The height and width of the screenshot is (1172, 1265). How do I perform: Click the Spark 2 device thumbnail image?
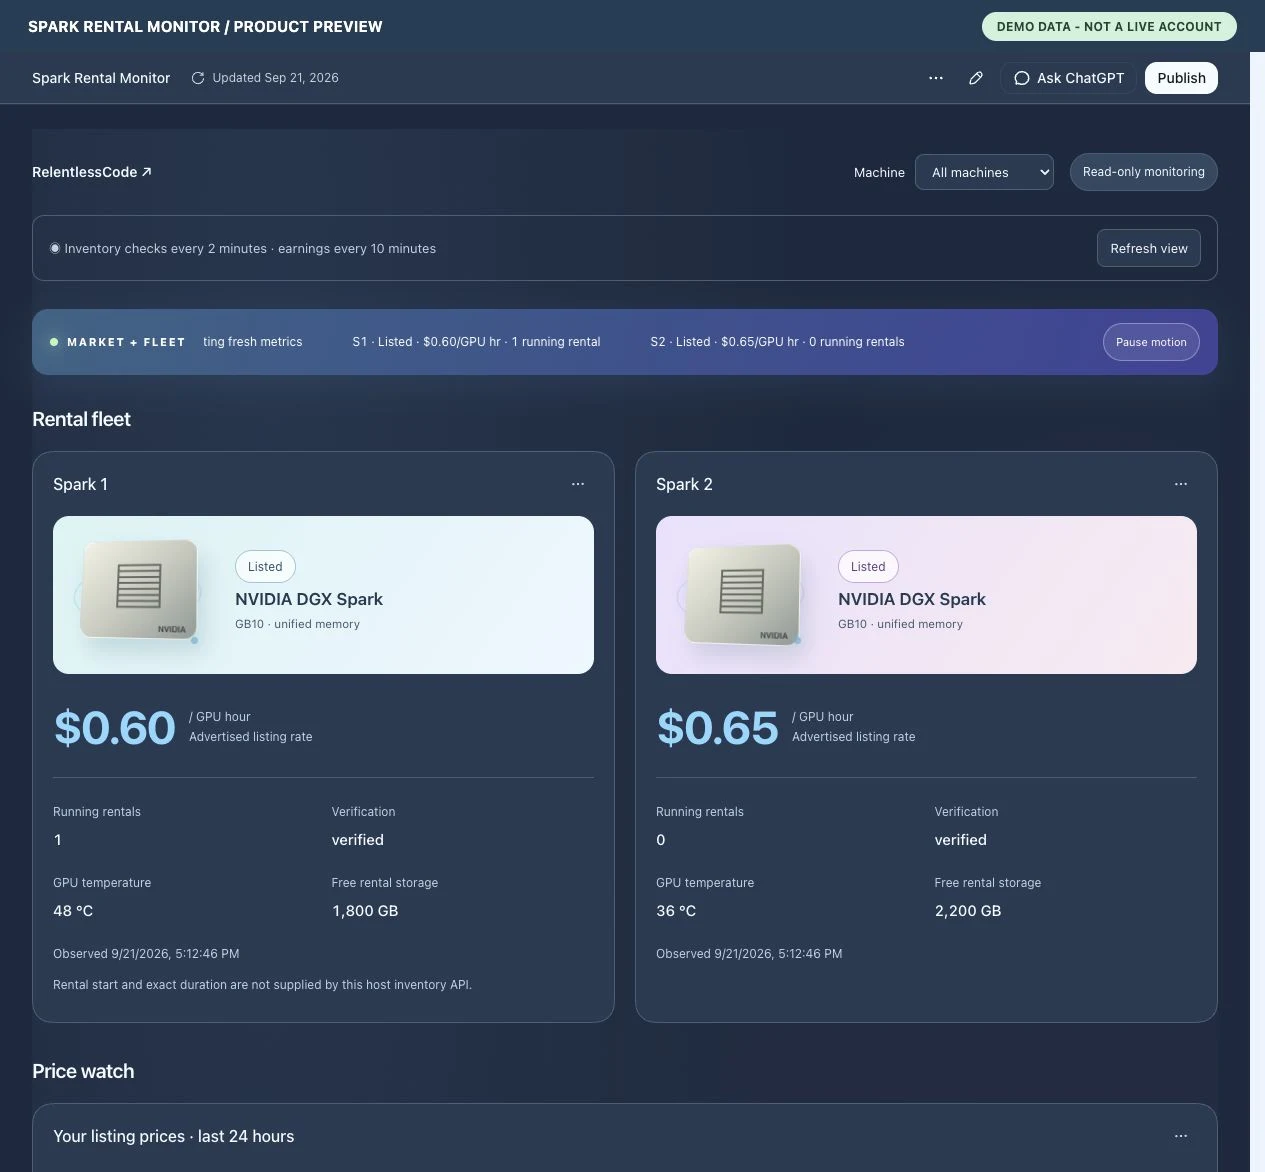pos(742,594)
